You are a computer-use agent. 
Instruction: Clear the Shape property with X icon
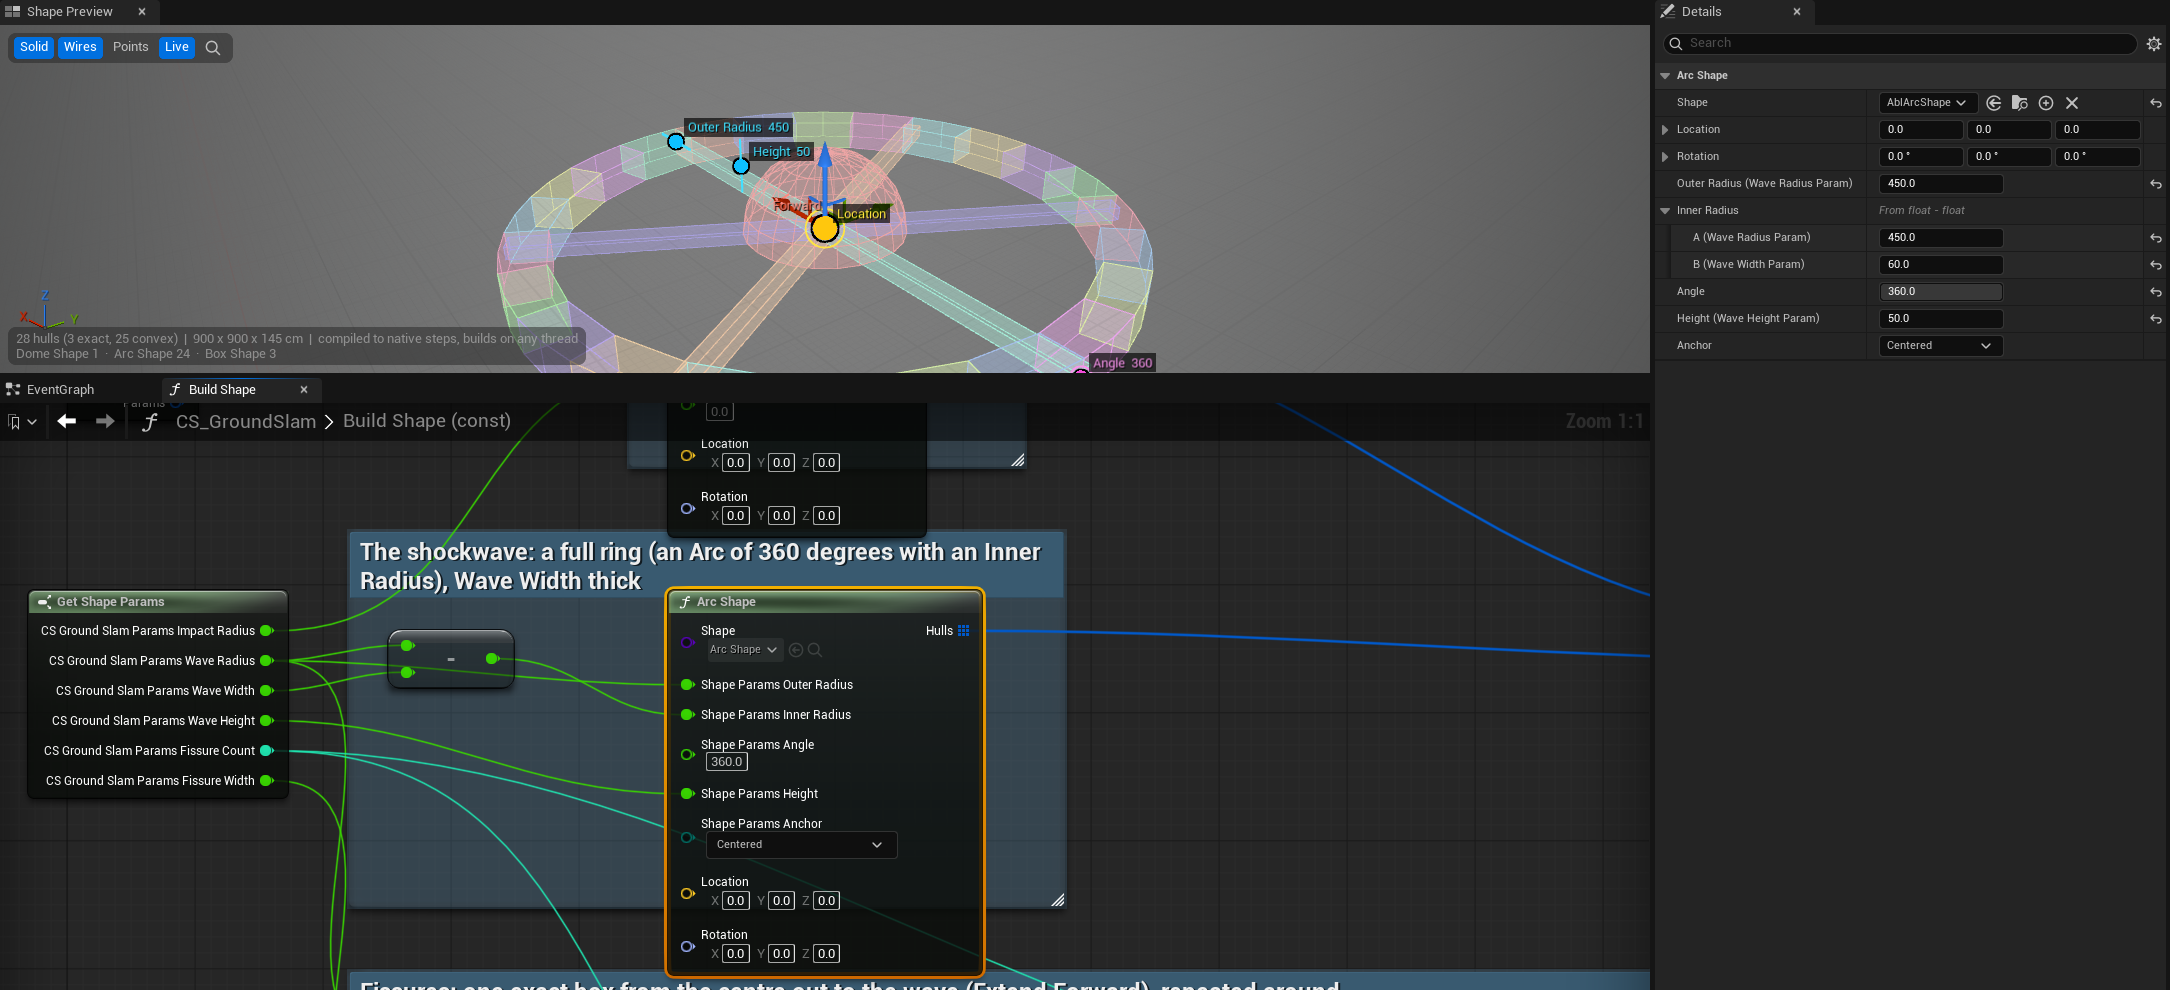coord(2072,103)
